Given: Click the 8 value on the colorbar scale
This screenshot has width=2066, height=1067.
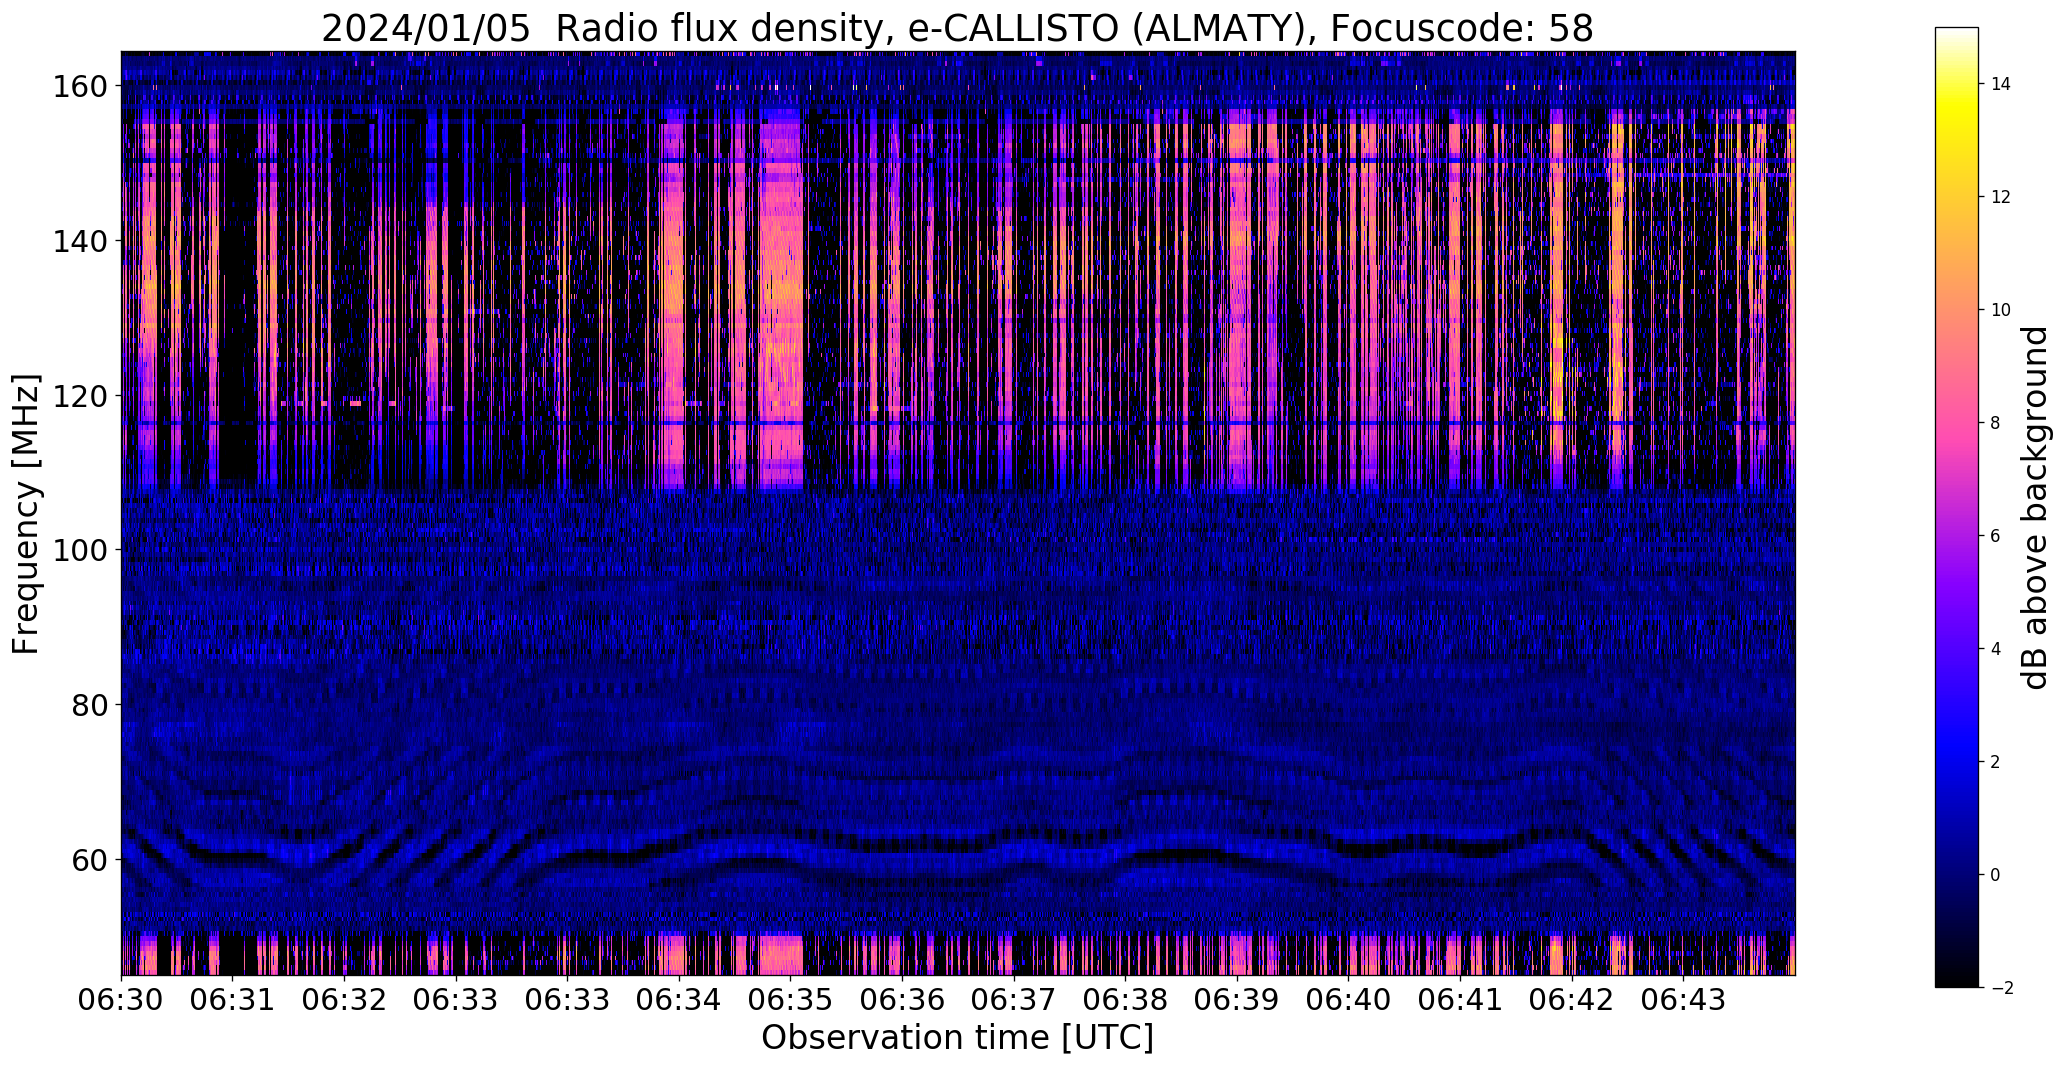Looking at the screenshot, I should 1996,423.
